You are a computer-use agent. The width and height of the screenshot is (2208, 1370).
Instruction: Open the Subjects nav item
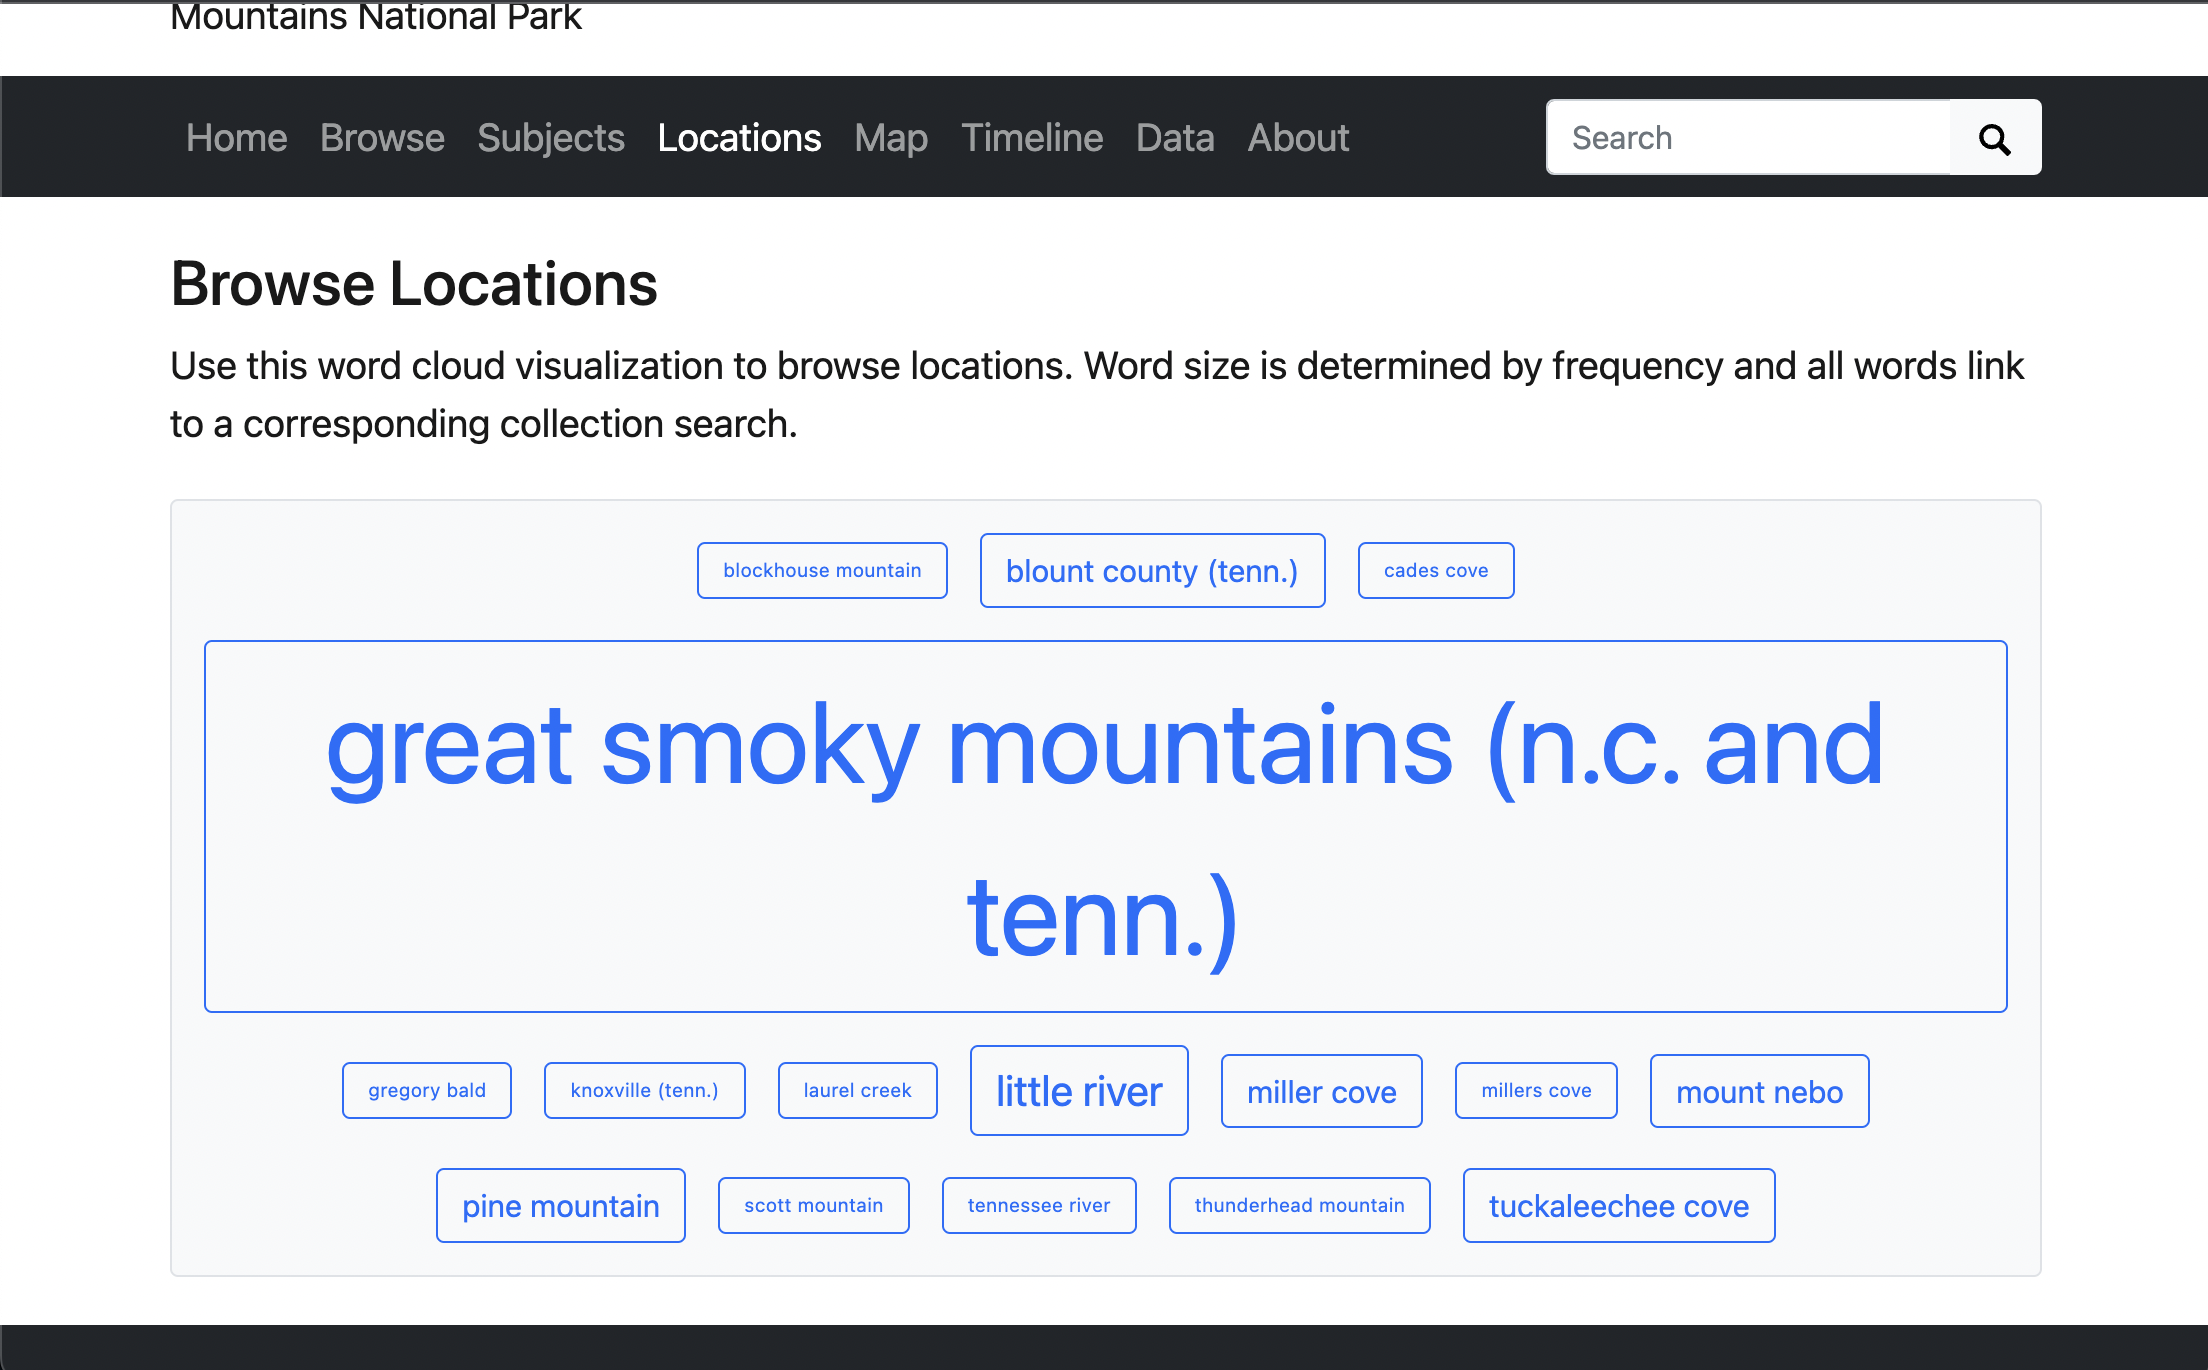coord(551,138)
